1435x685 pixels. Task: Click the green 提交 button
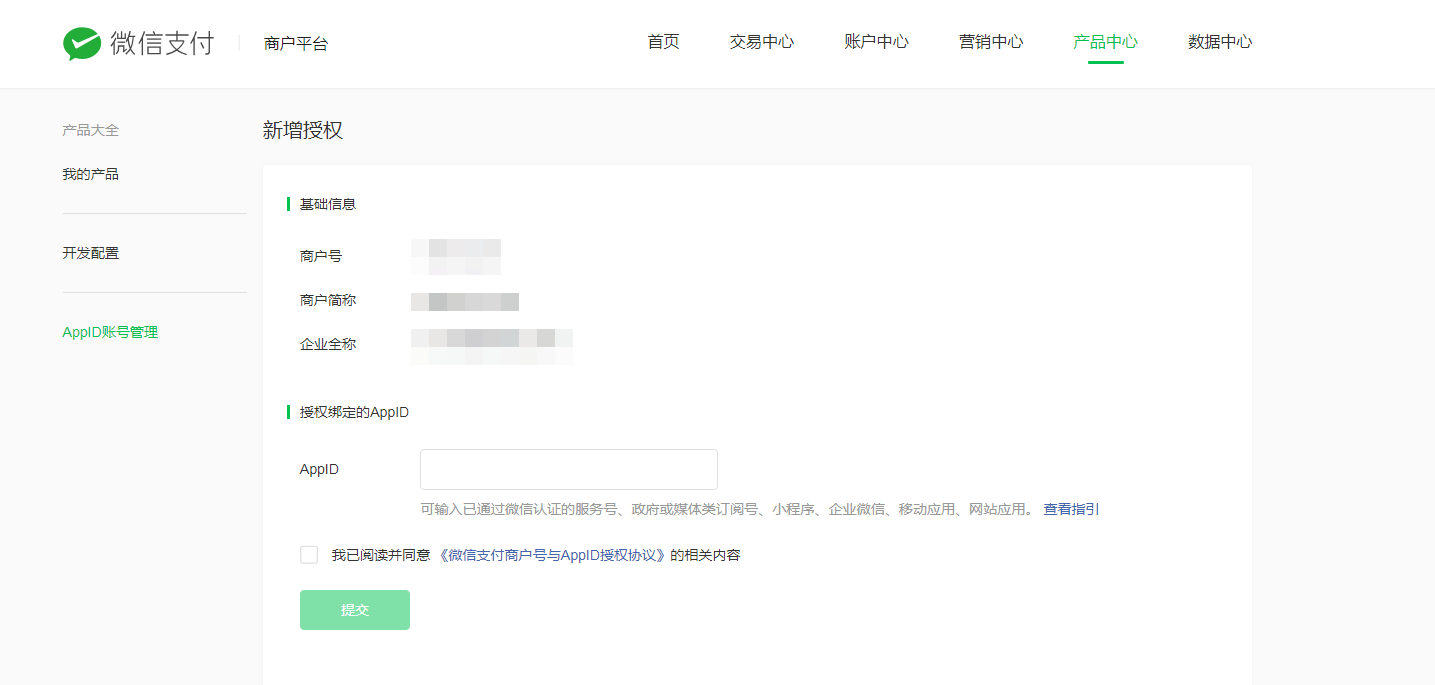pyautogui.click(x=355, y=610)
